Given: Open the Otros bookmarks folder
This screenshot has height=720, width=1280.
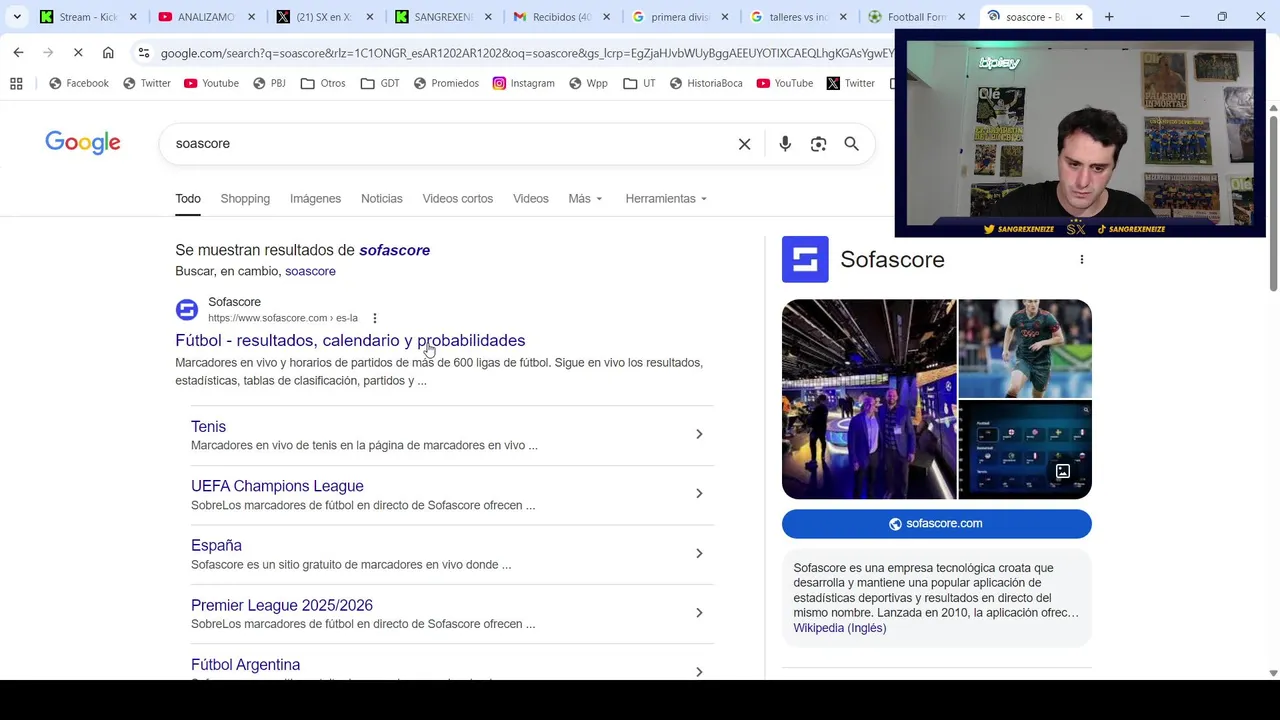Looking at the screenshot, I should point(323,83).
